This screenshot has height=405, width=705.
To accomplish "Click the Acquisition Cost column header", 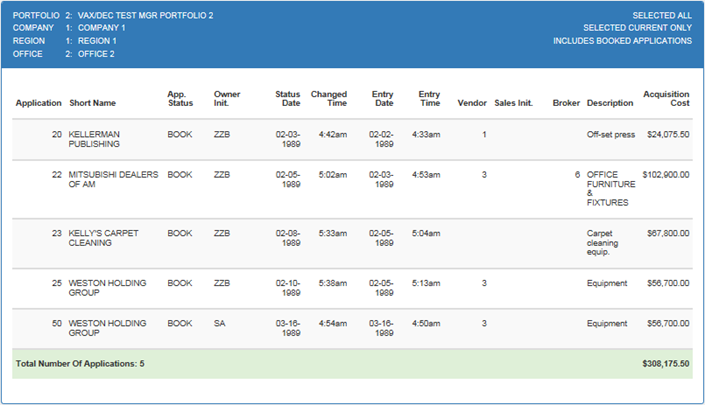I will [x=666, y=98].
